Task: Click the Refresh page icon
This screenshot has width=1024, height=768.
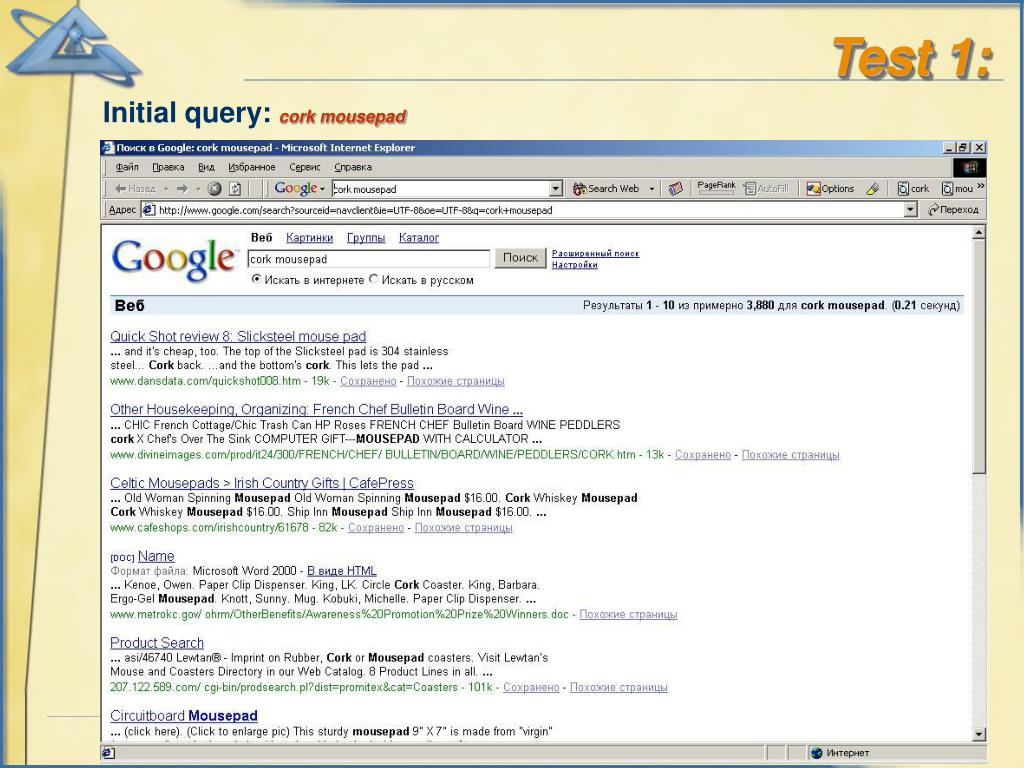Action: coord(235,189)
